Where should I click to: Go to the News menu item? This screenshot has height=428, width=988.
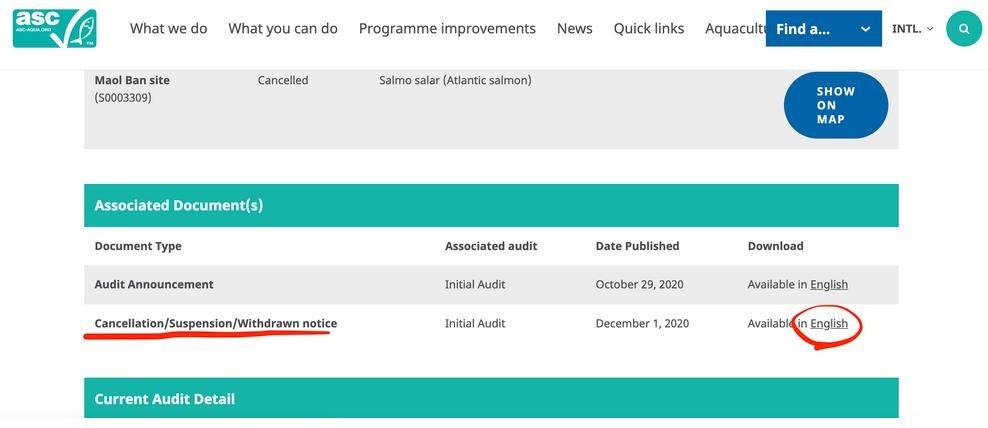[574, 29]
